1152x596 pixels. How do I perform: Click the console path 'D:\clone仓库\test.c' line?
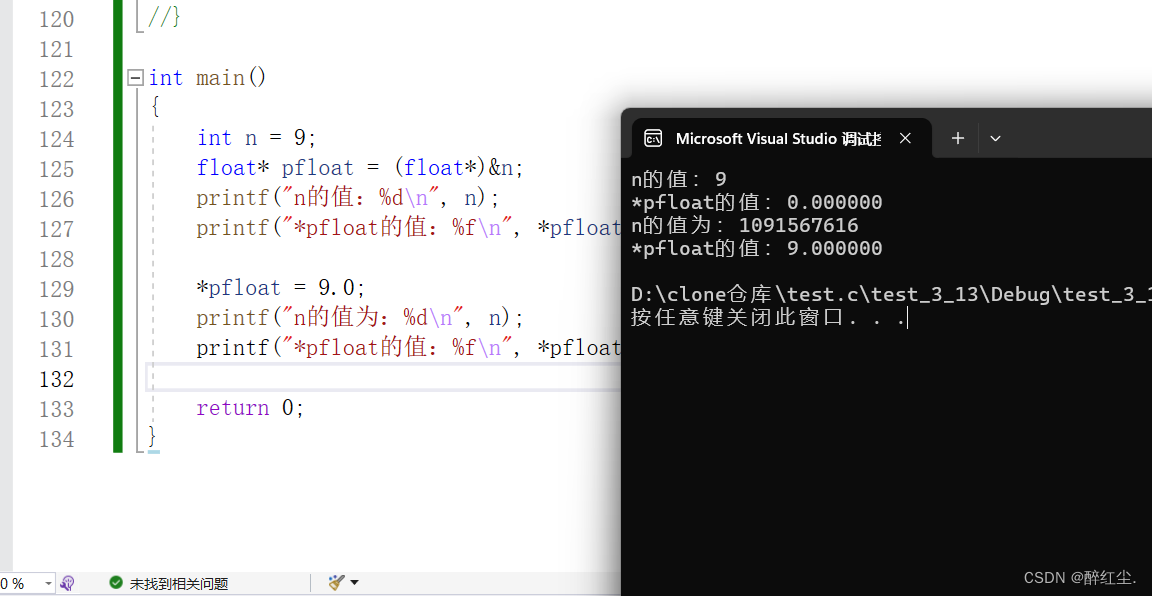click(x=891, y=295)
